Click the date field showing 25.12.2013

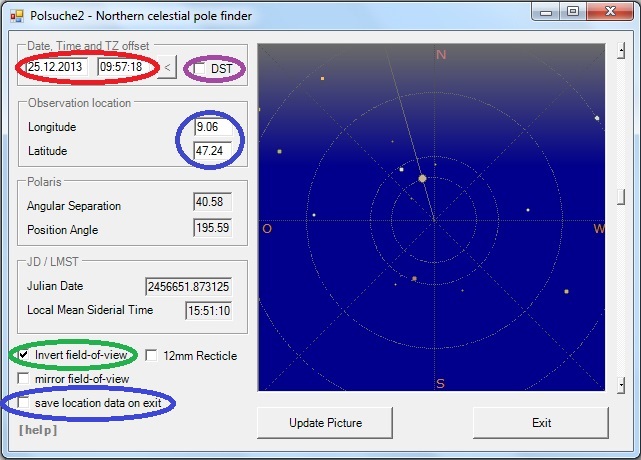56,66
